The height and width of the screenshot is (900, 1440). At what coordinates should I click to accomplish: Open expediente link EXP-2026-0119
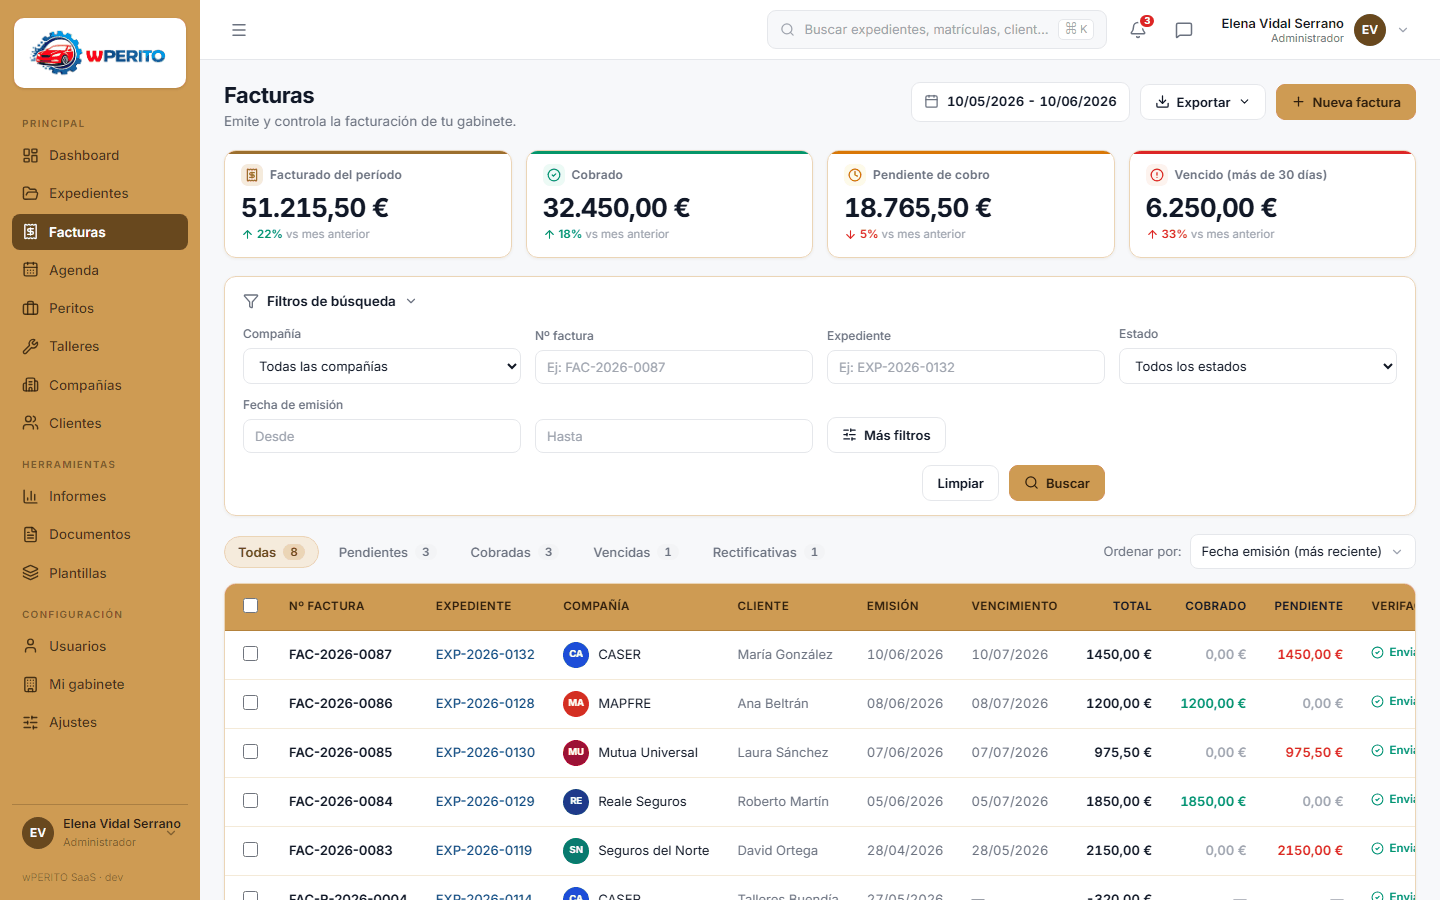(x=484, y=850)
